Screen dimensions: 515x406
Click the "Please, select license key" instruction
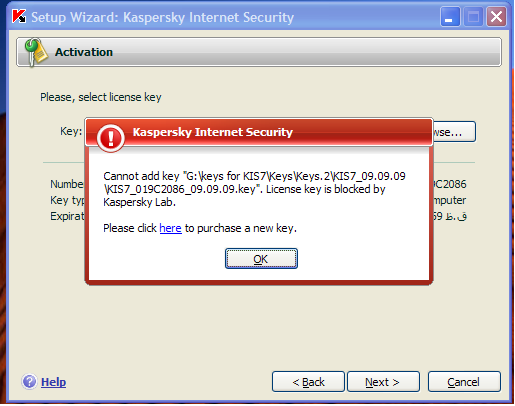pyautogui.click(x=101, y=97)
